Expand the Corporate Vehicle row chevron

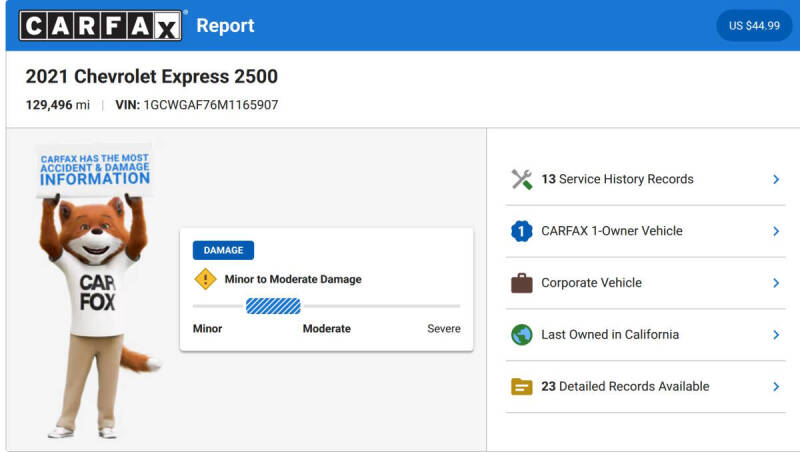pos(776,283)
